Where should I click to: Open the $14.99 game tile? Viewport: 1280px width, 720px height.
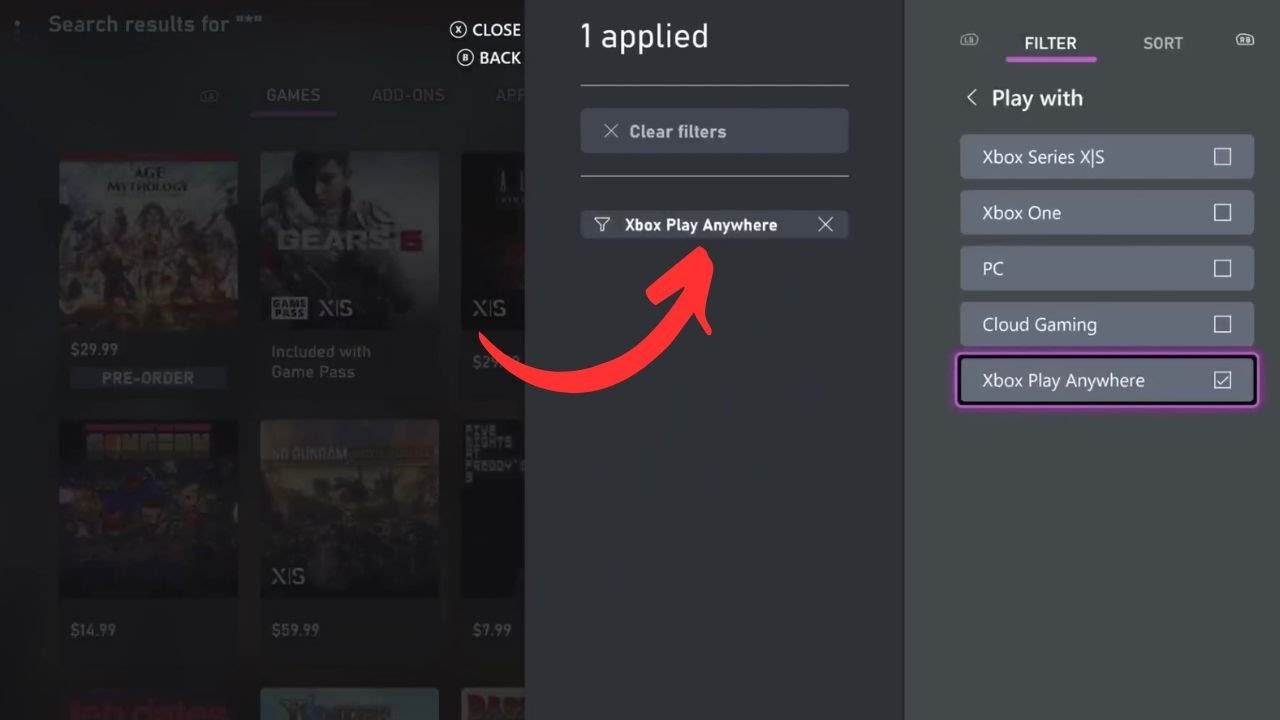(x=149, y=509)
